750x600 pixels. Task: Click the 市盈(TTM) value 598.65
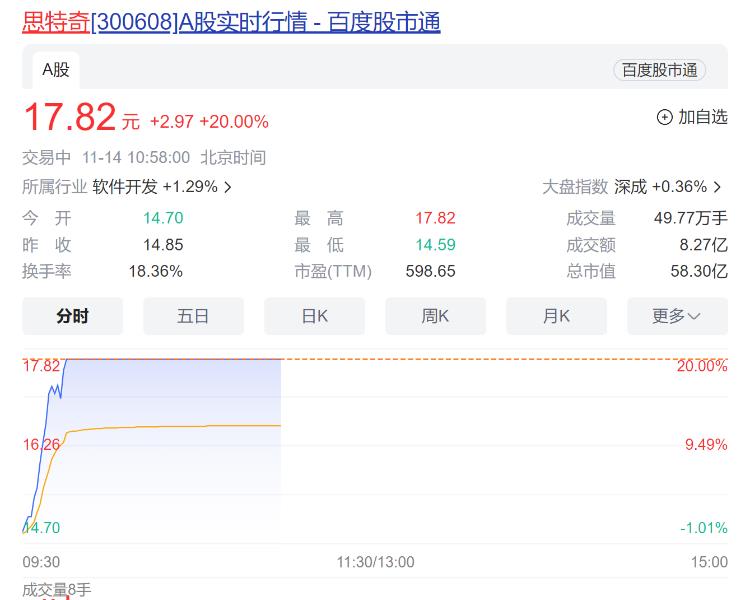point(430,271)
